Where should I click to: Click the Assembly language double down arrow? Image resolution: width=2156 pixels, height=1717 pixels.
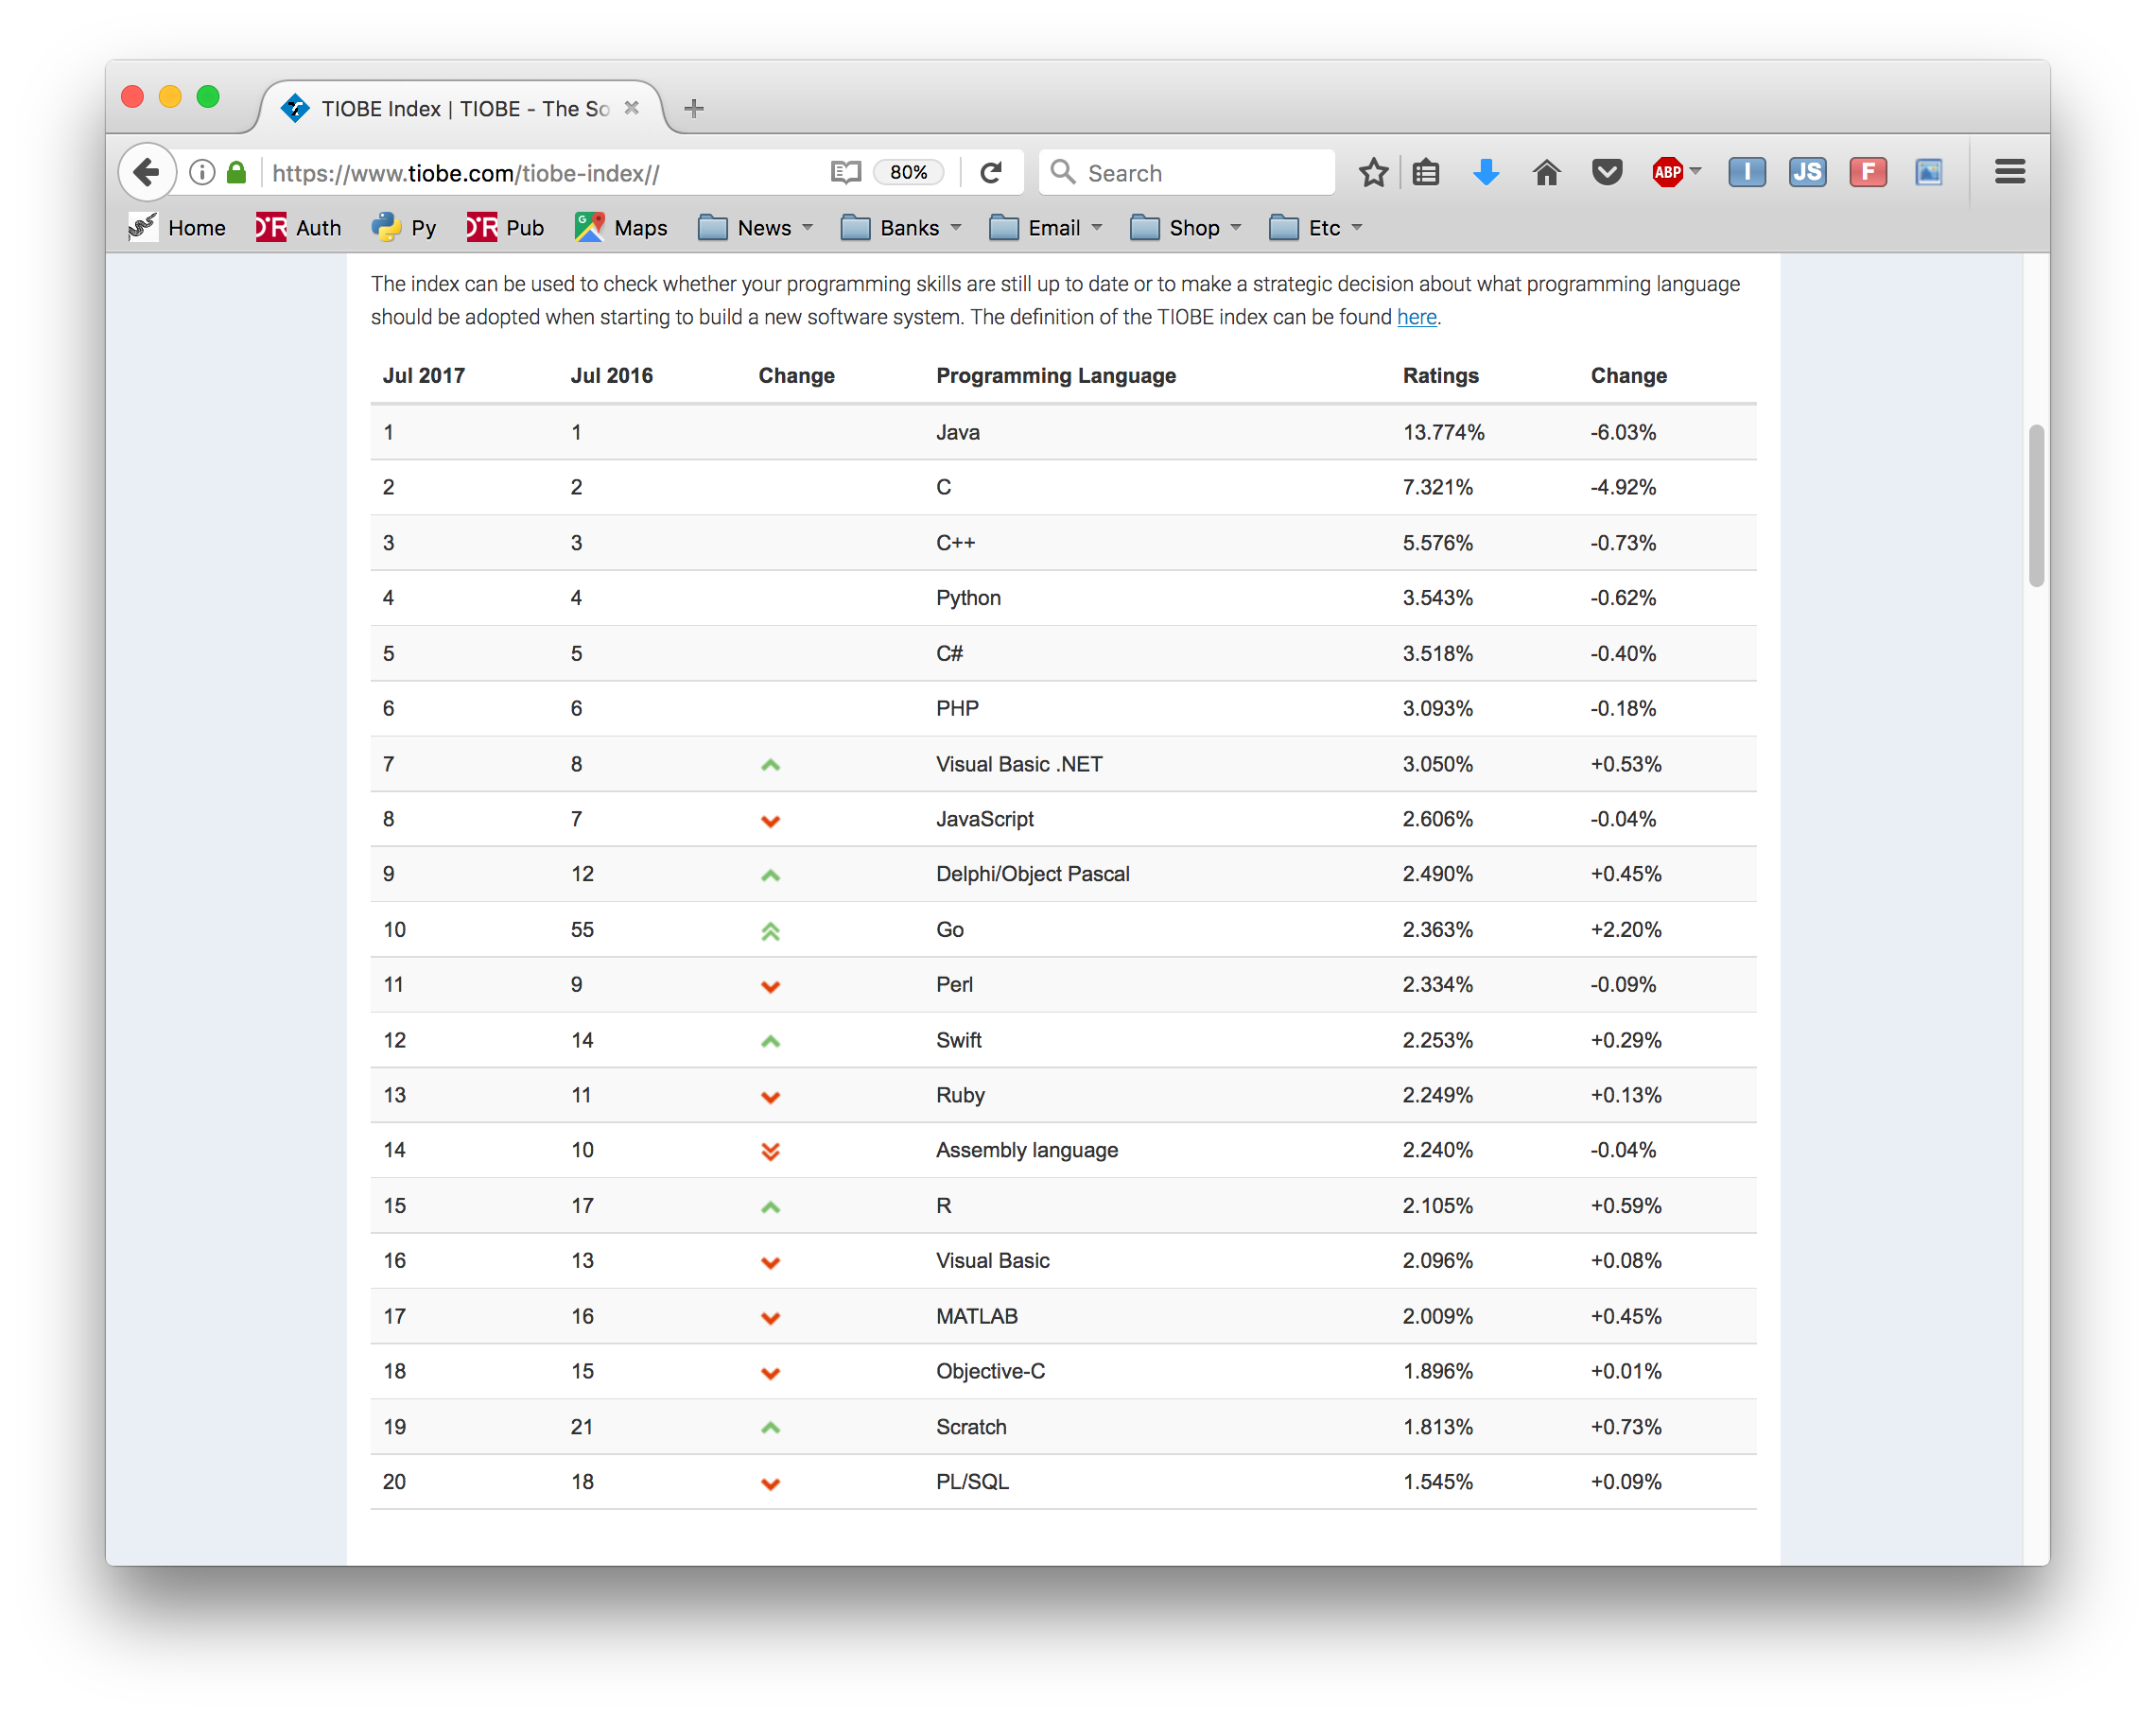click(x=770, y=1151)
